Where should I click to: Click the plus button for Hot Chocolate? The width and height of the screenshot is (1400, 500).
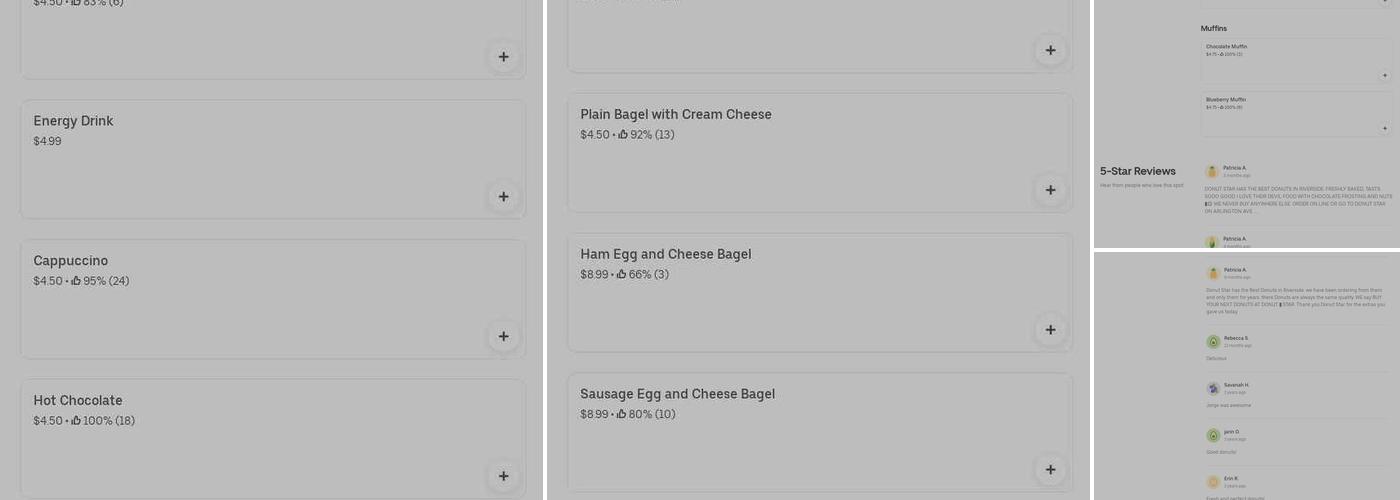click(503, 477)
